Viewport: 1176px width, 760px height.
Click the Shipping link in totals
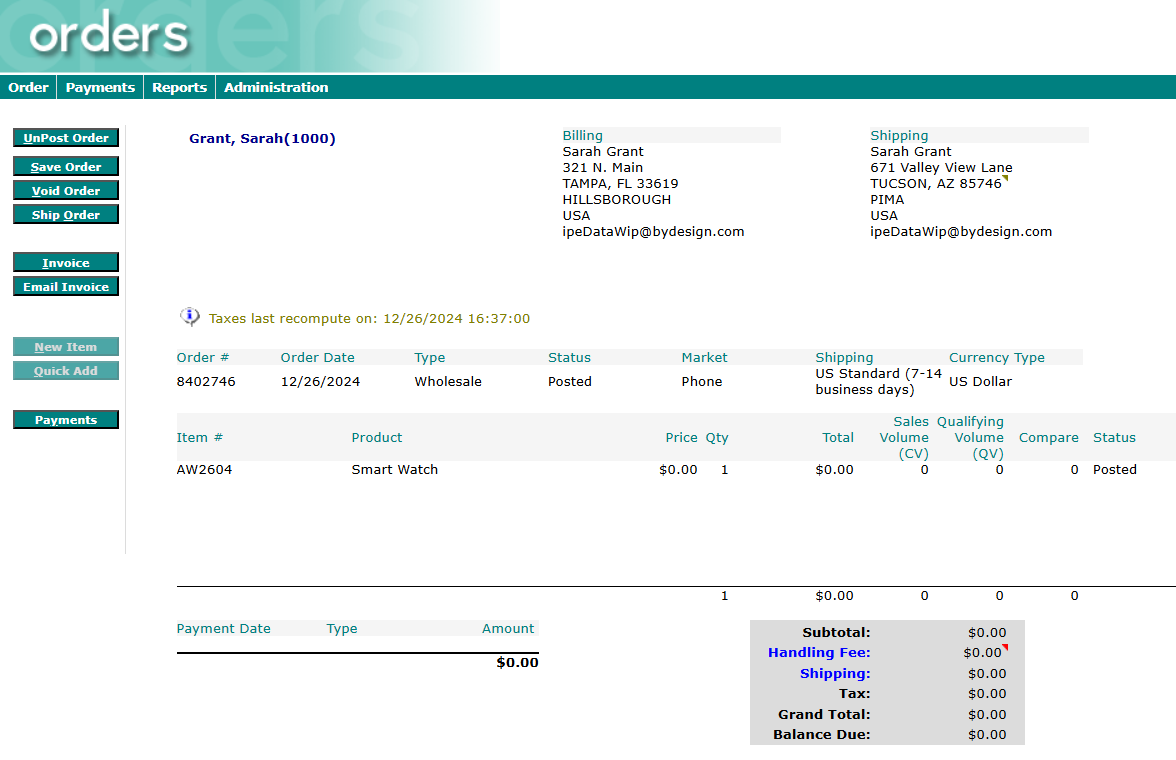pos(835,674)
